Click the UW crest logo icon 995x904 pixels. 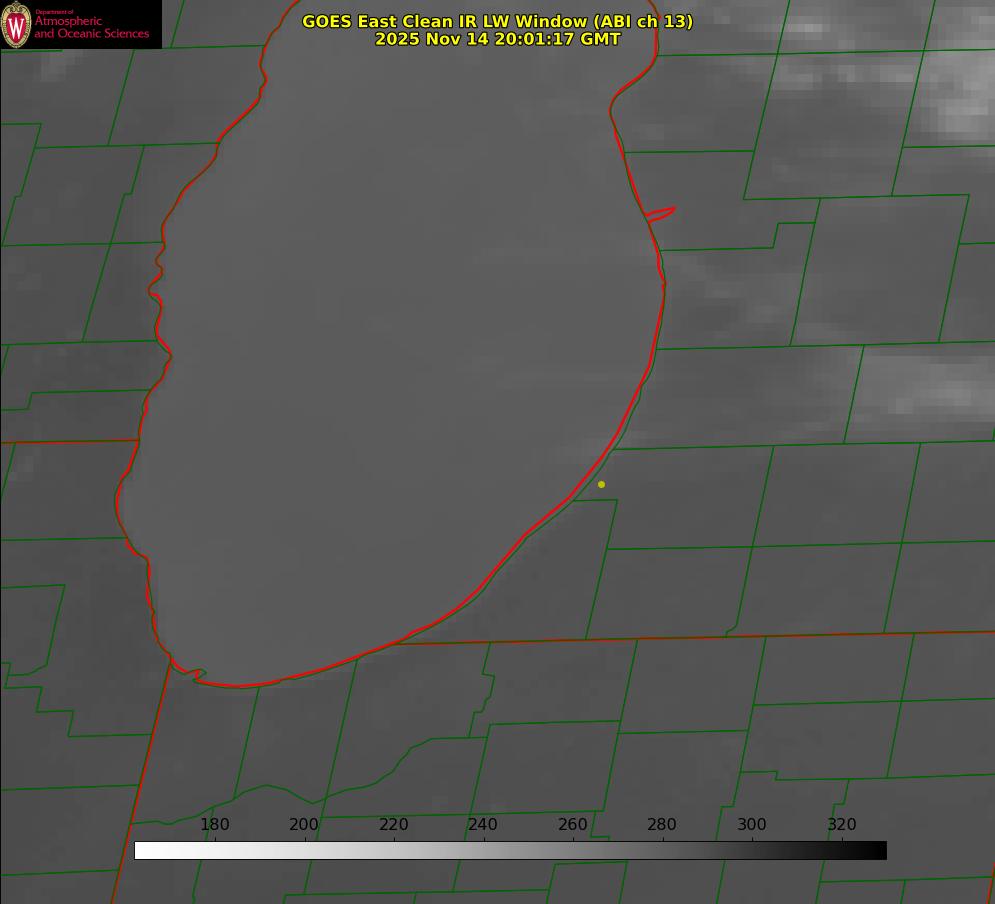17,25
